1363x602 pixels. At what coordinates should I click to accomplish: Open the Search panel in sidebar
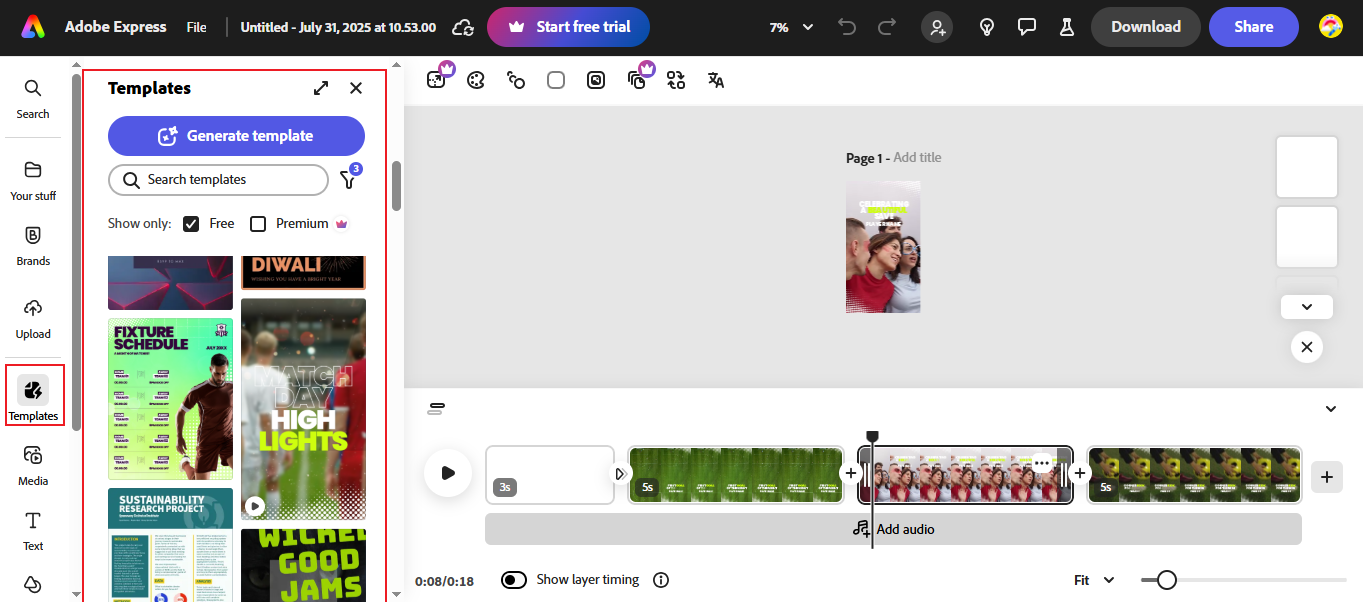(33, 99)
